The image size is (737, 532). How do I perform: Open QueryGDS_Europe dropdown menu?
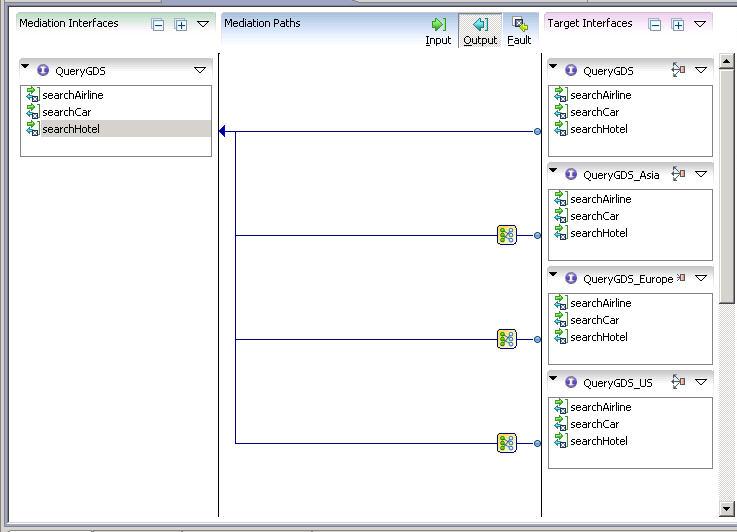(x=701, y=278)
